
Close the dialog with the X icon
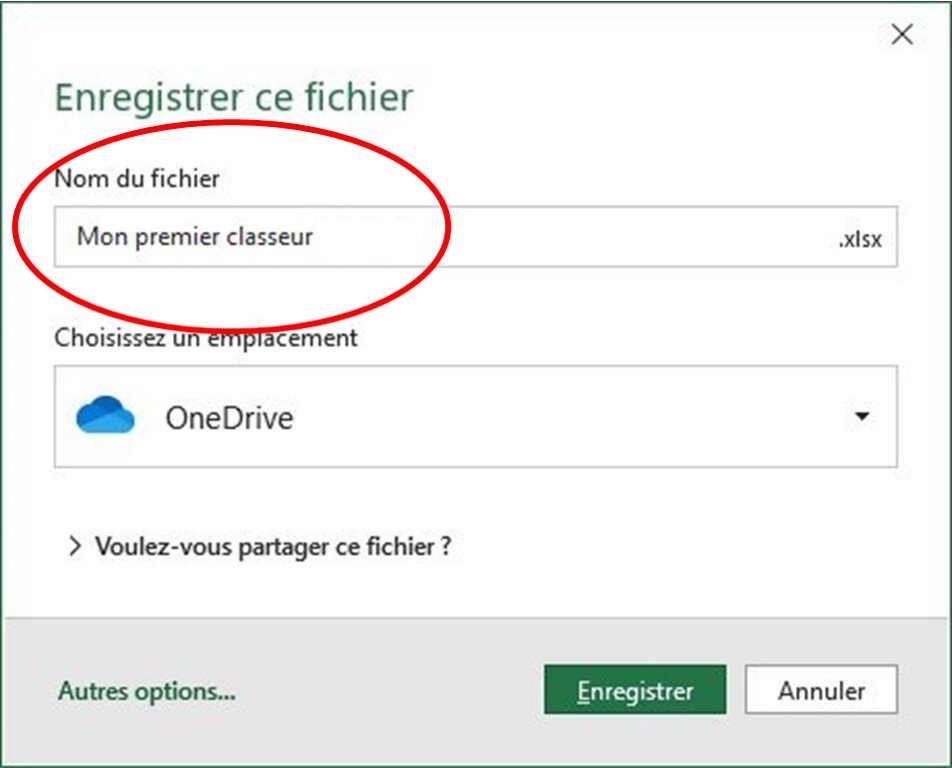pos(902,35)
